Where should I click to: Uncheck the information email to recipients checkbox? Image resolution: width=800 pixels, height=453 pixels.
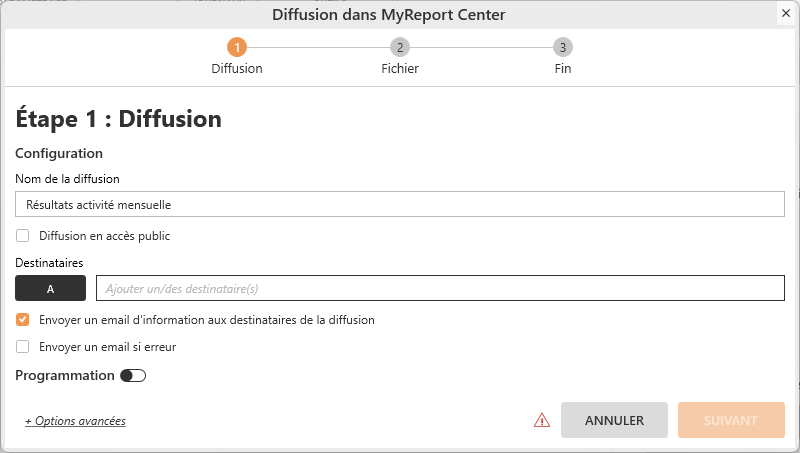23,320
